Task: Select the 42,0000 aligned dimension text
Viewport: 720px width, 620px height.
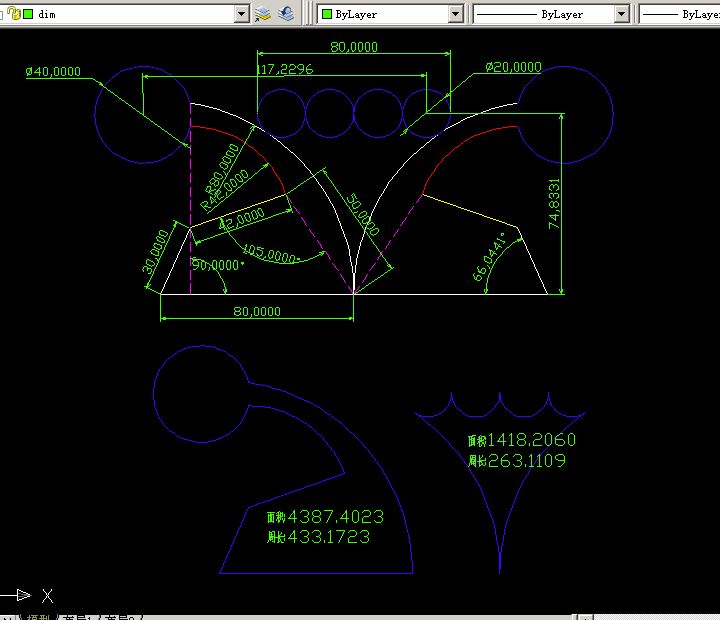Action: tap(242, 218)
